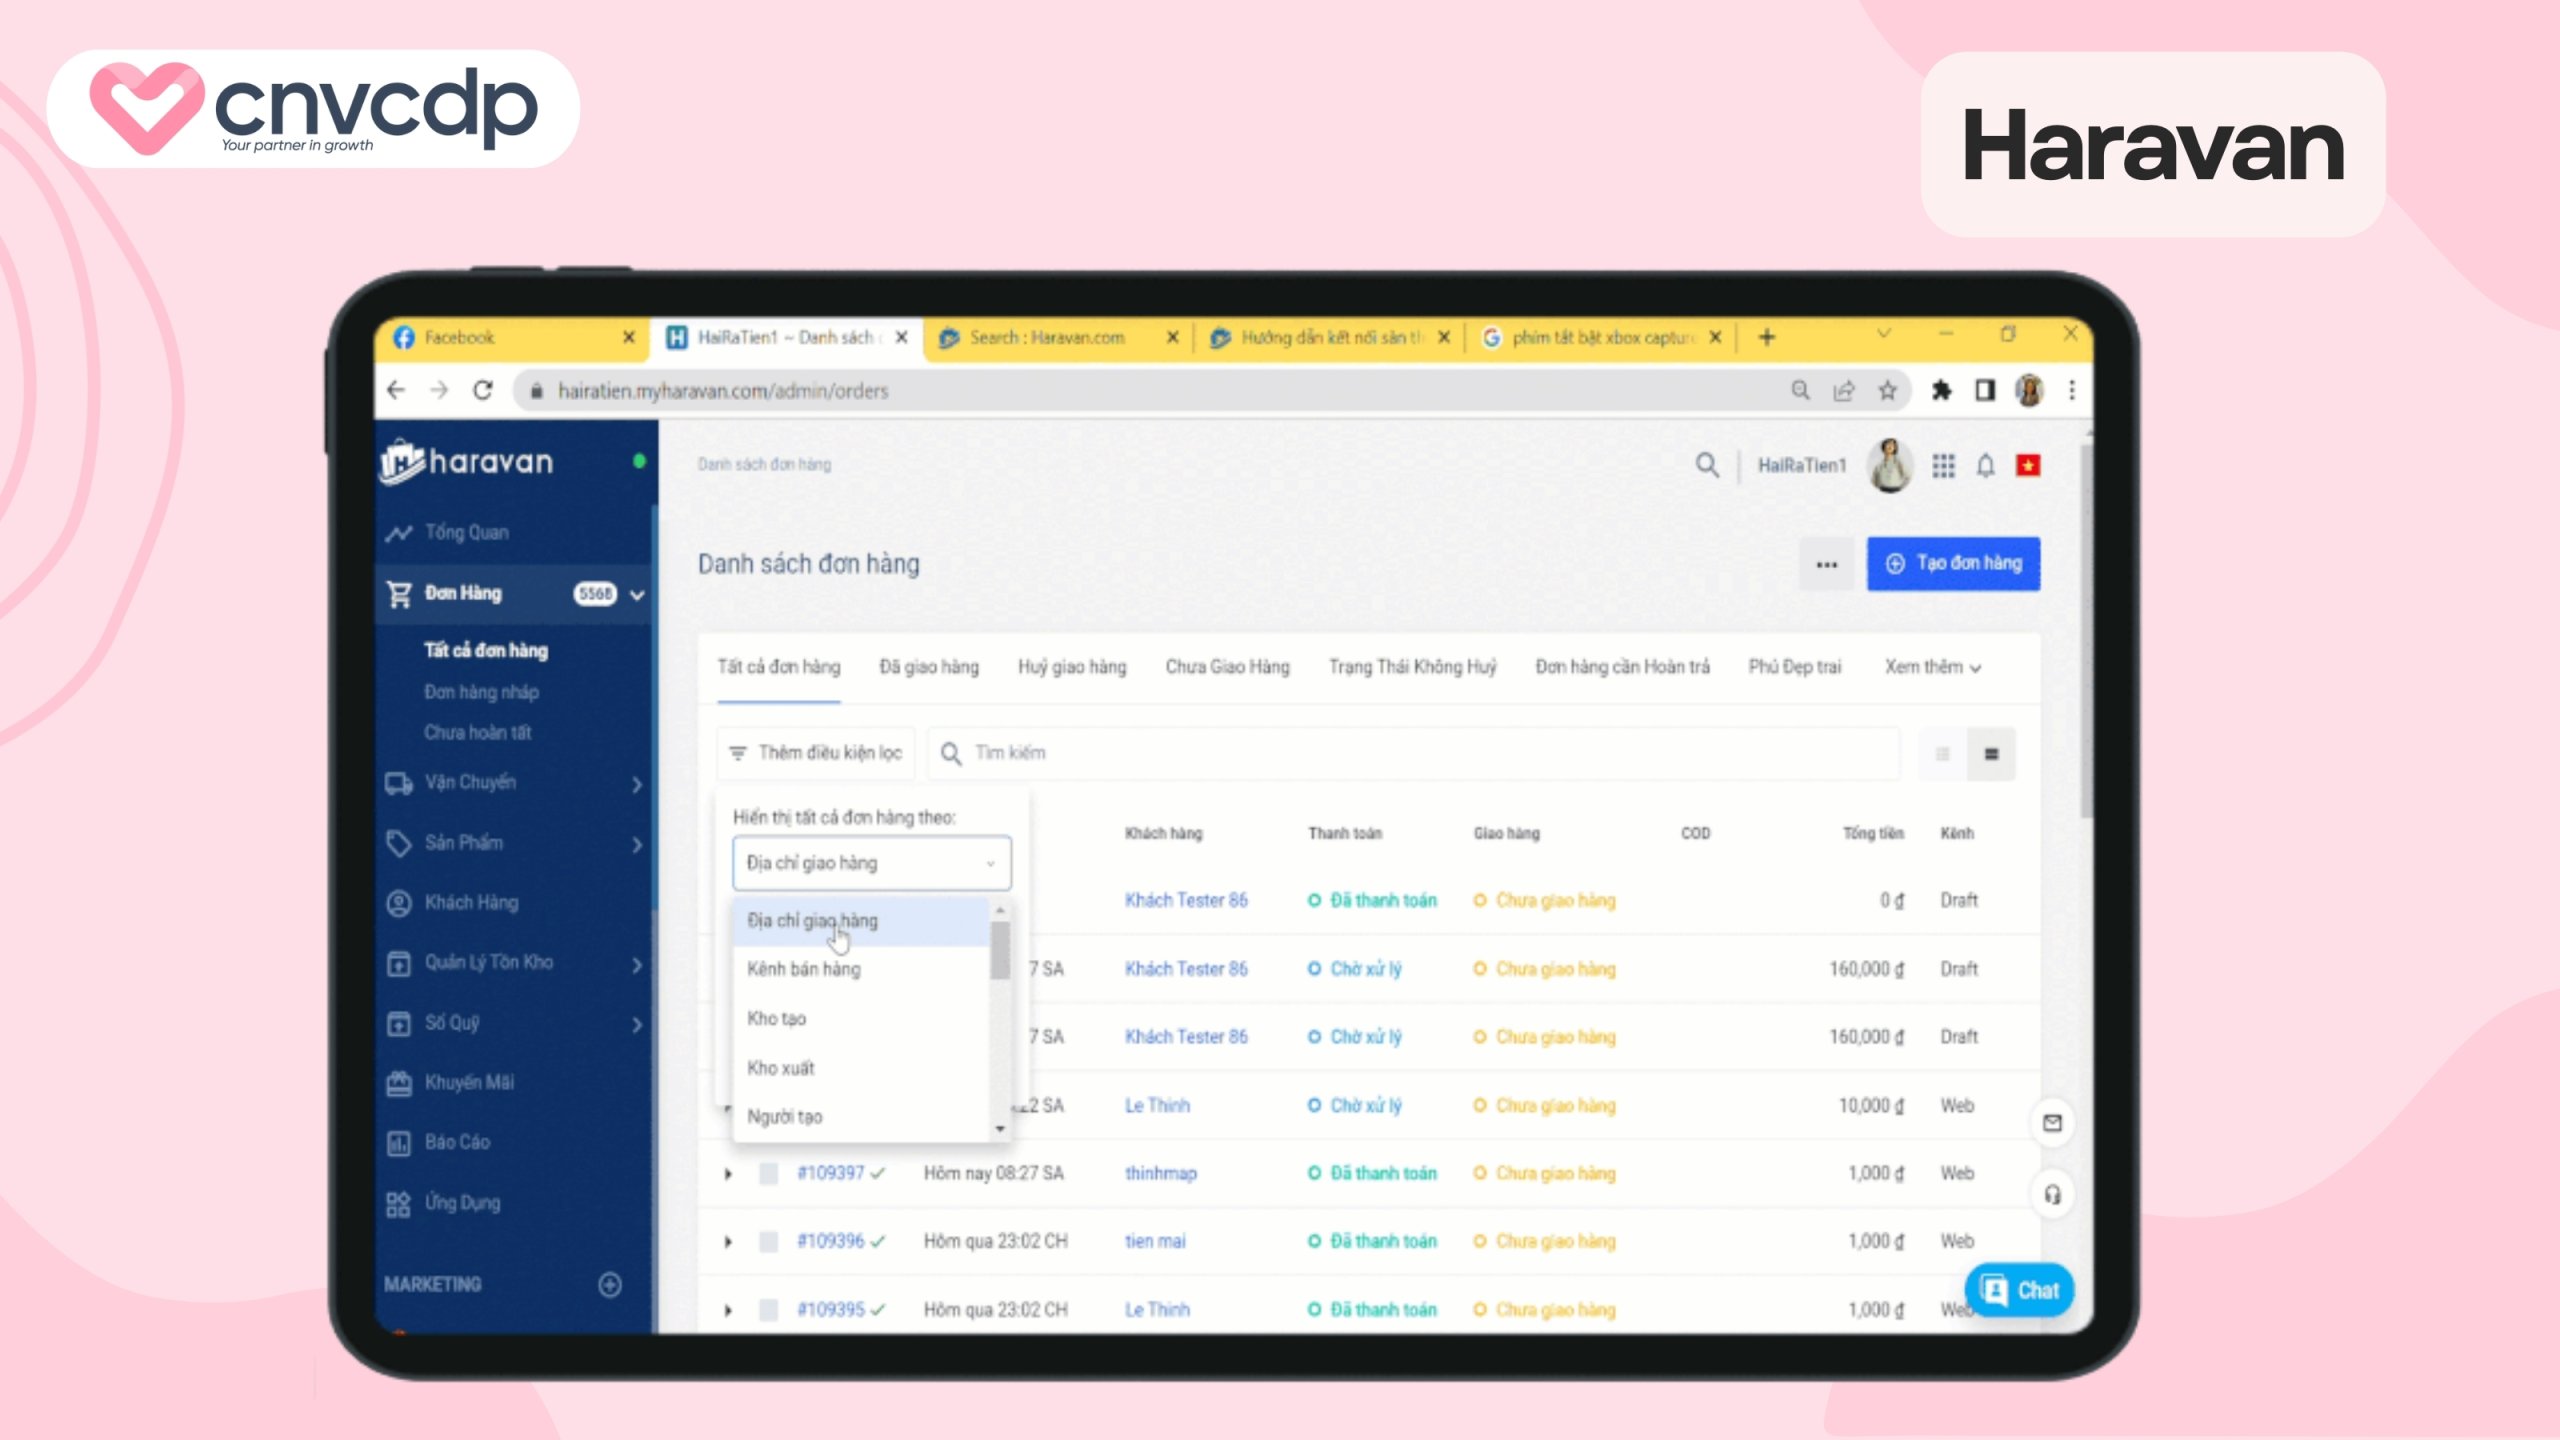Viewport: 2560px width, 1440px height.
Task: Bookmark page with star icon
Action: (1887, 391)
